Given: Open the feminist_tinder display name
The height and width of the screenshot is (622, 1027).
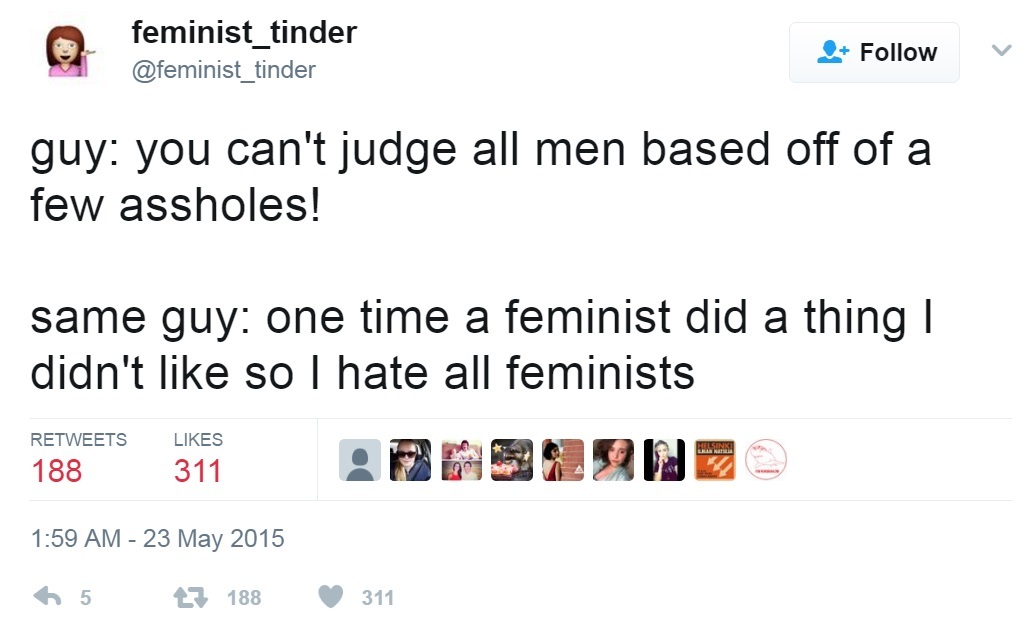Looking at the screenshot, I should coord(244,33).
